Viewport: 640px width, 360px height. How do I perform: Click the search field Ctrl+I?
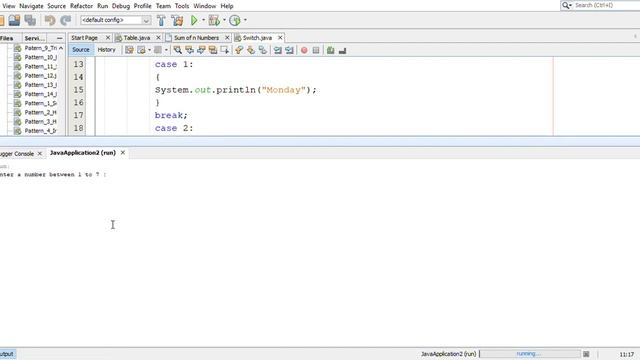[x=606, y=5]
